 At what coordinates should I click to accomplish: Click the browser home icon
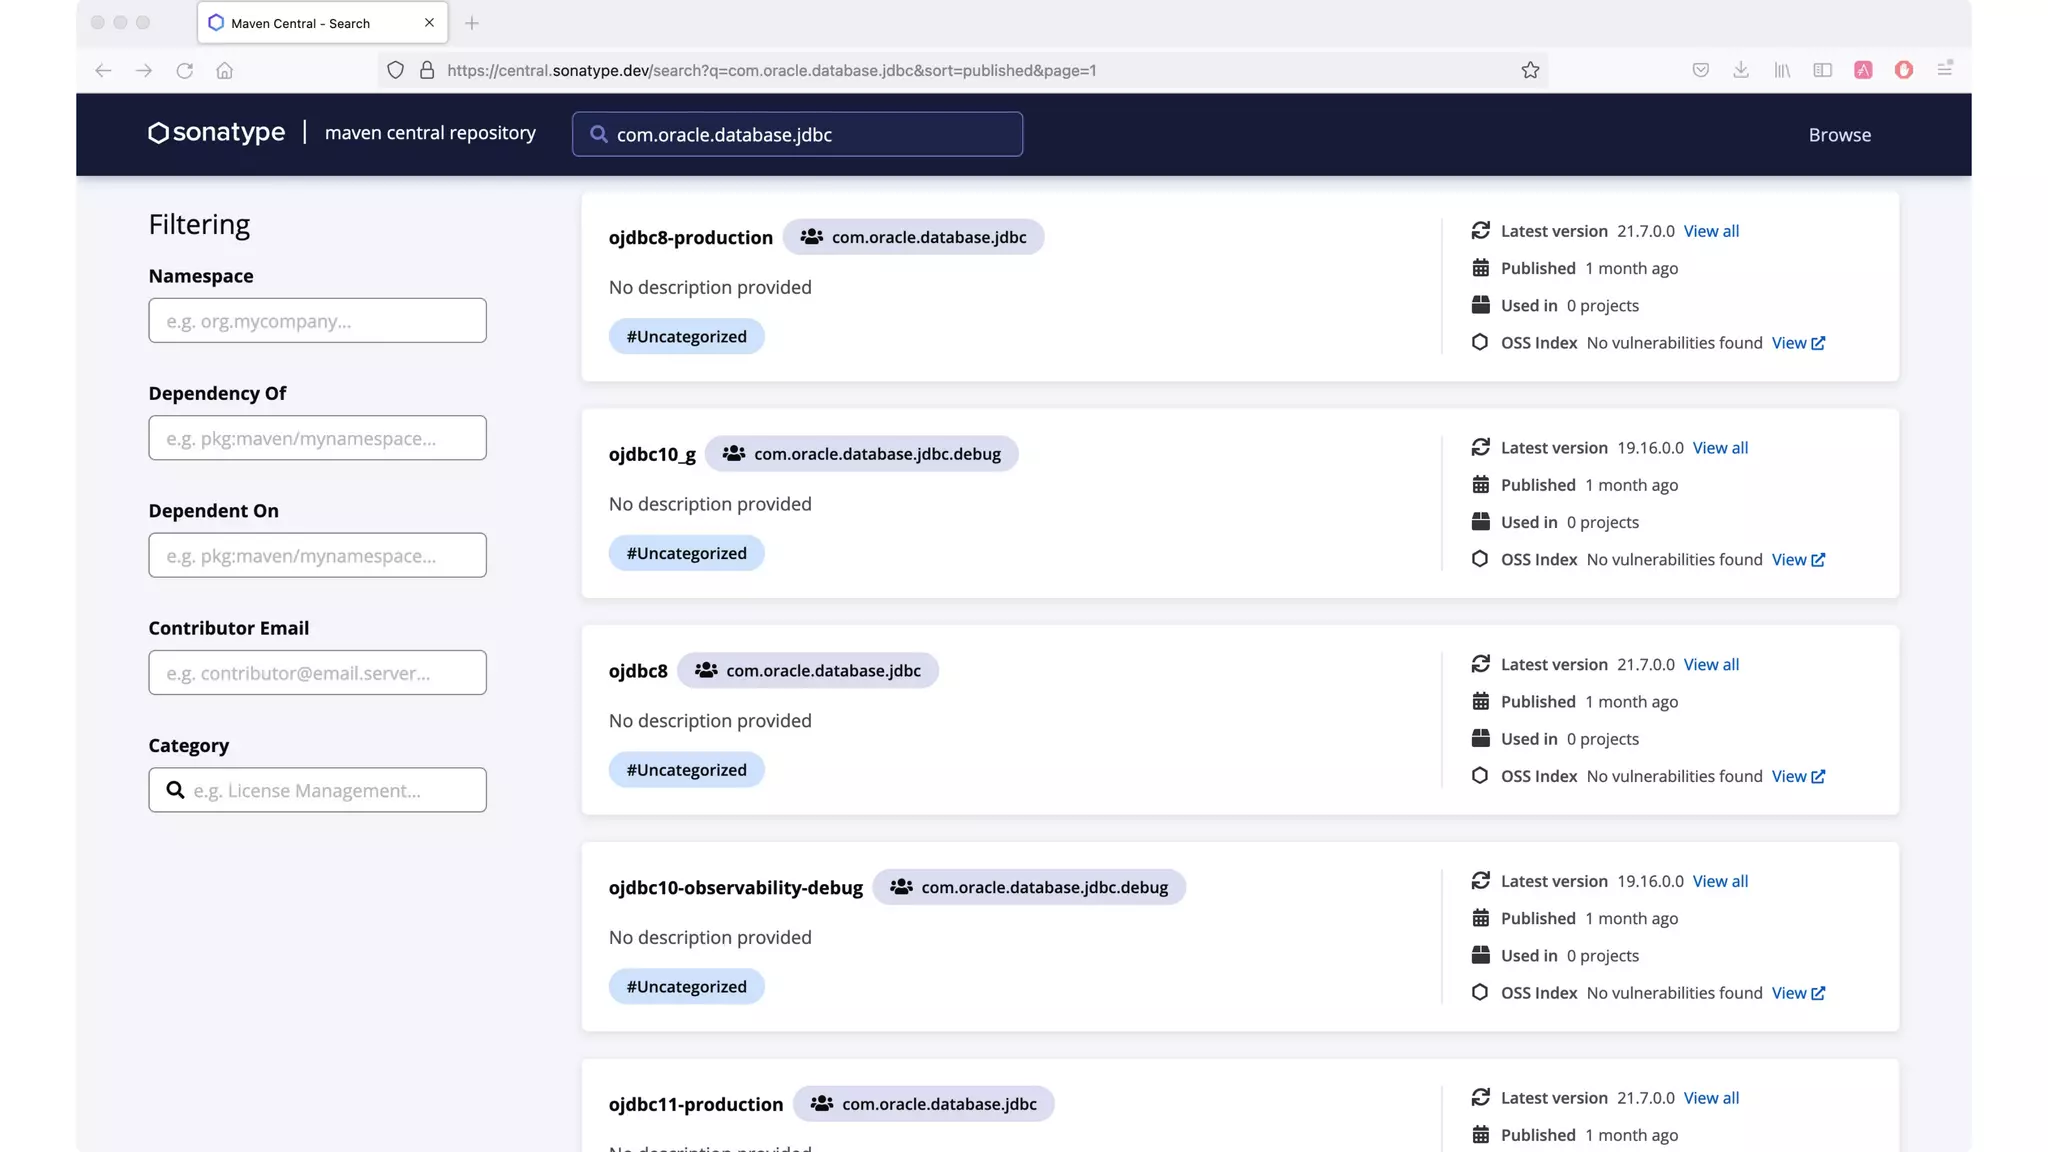[225, 70]
